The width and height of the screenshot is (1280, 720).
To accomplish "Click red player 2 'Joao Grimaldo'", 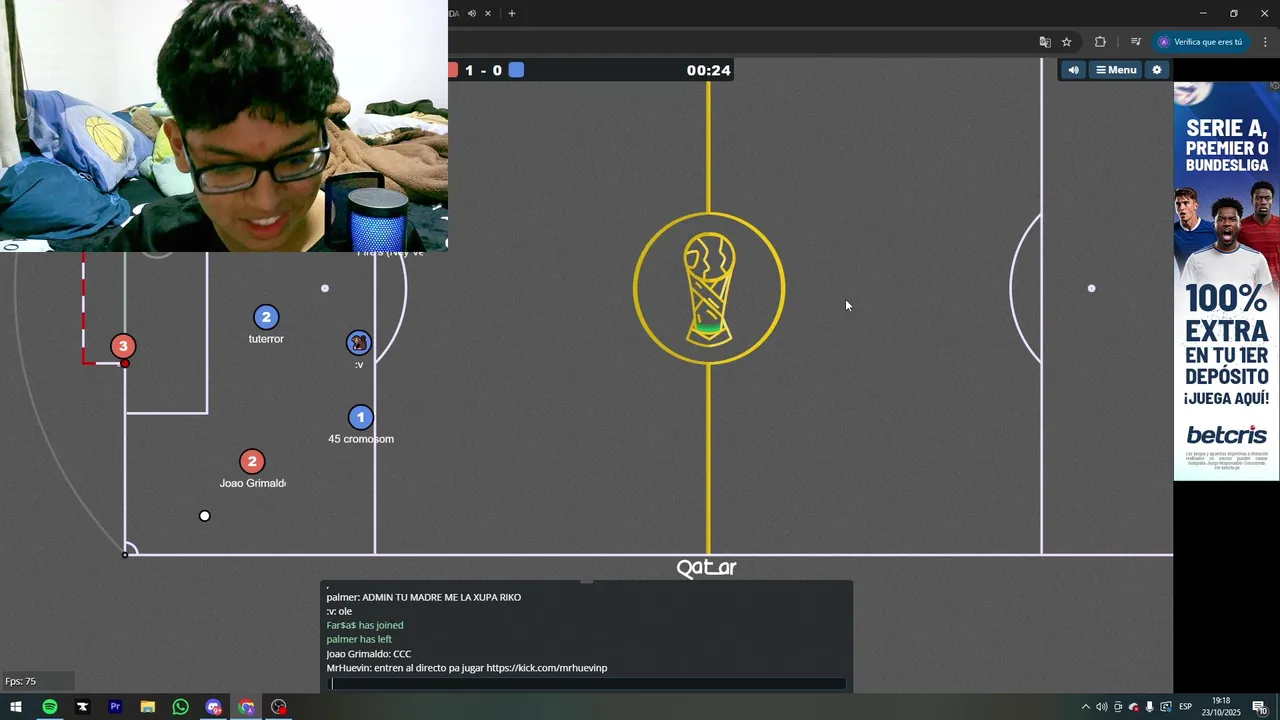I will coord(252,461).
